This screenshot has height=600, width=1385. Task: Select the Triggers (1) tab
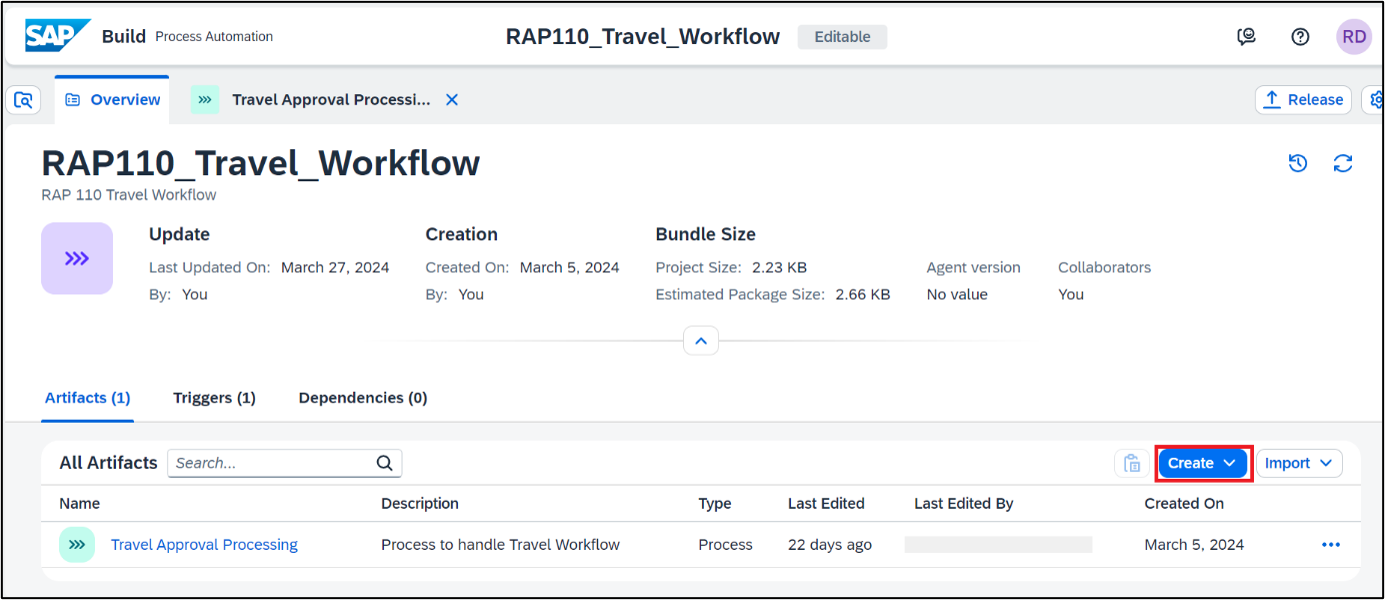point(214,398)
